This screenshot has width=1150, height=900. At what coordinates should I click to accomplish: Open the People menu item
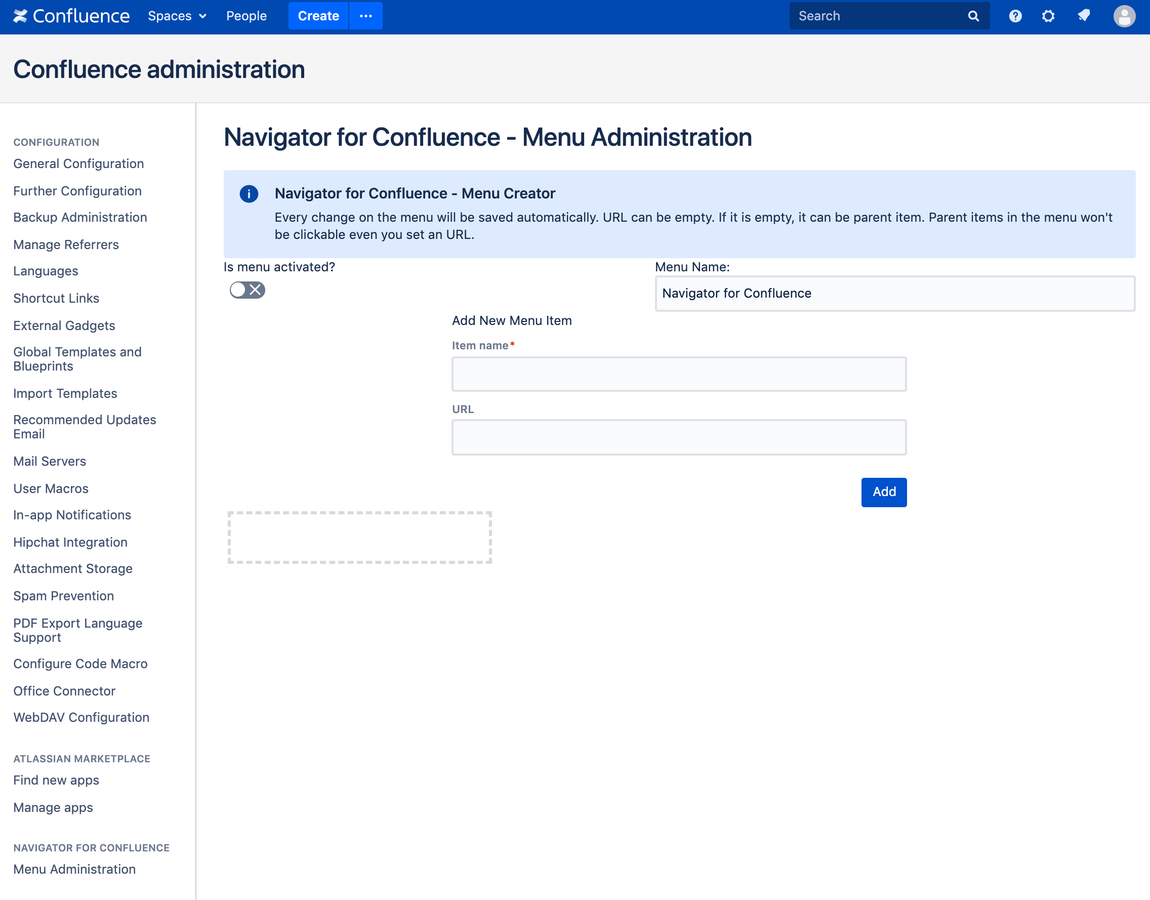pyautogui.click(x=246, y=16)
